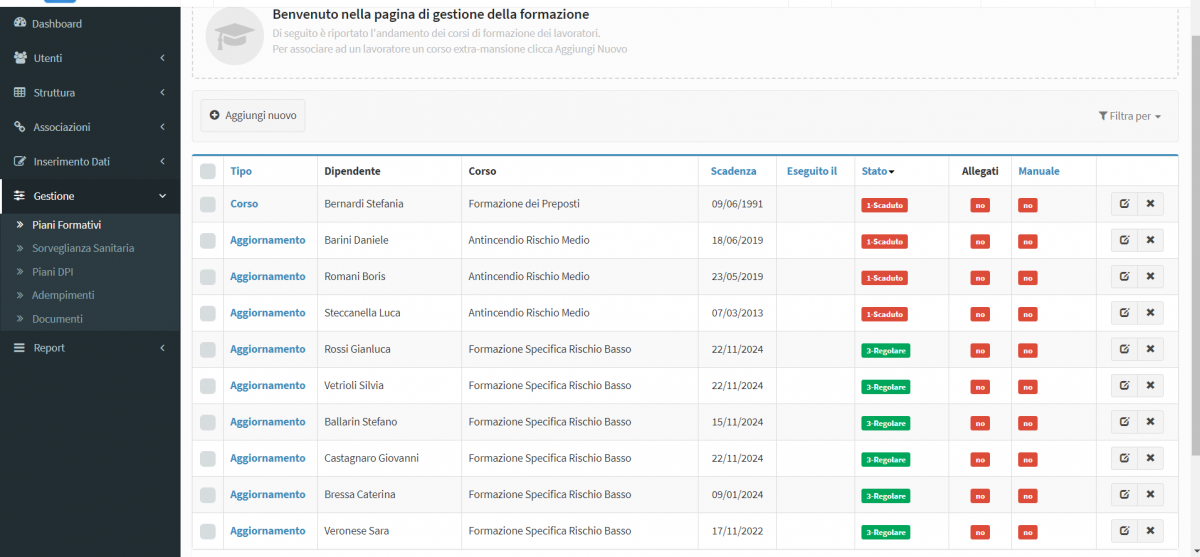Delete the Castagnaro Giovanni entry
The width and height of the screenshot is (1200, 557).
coord(1150,458)
